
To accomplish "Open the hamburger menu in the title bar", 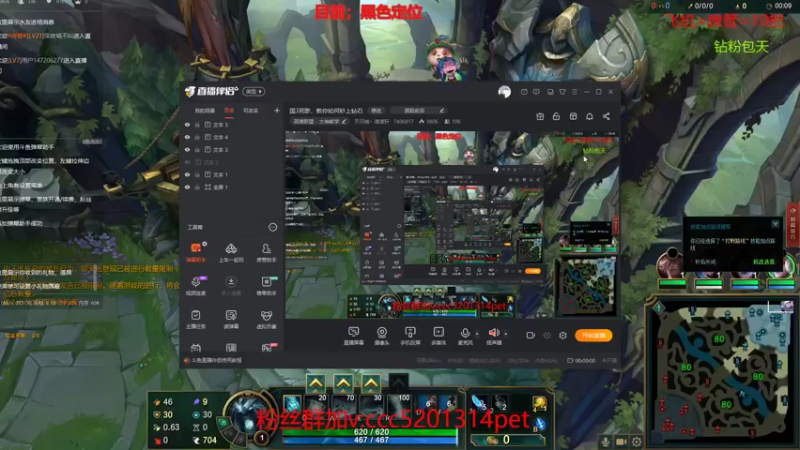I will (574, 92).
